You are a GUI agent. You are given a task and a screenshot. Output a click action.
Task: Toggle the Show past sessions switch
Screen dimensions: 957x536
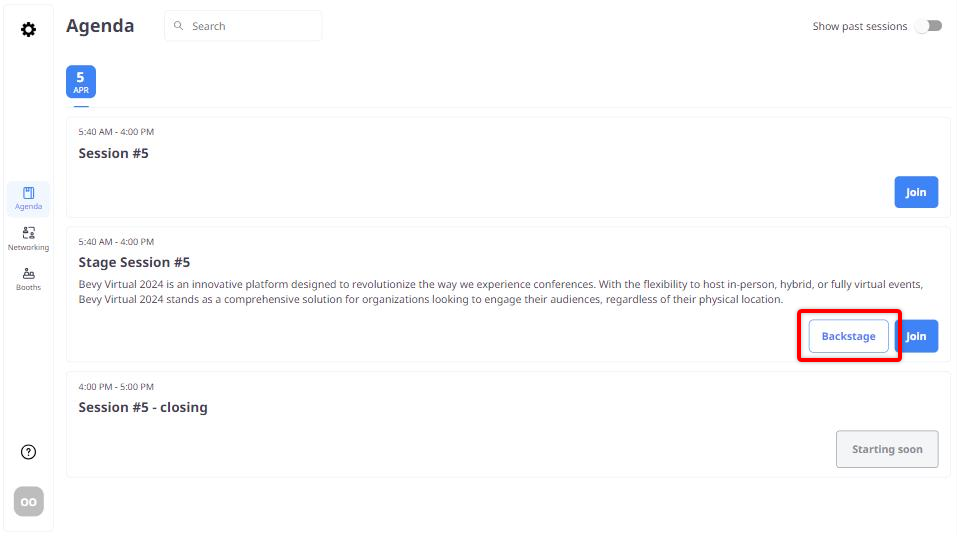click(x=928, y=26)
